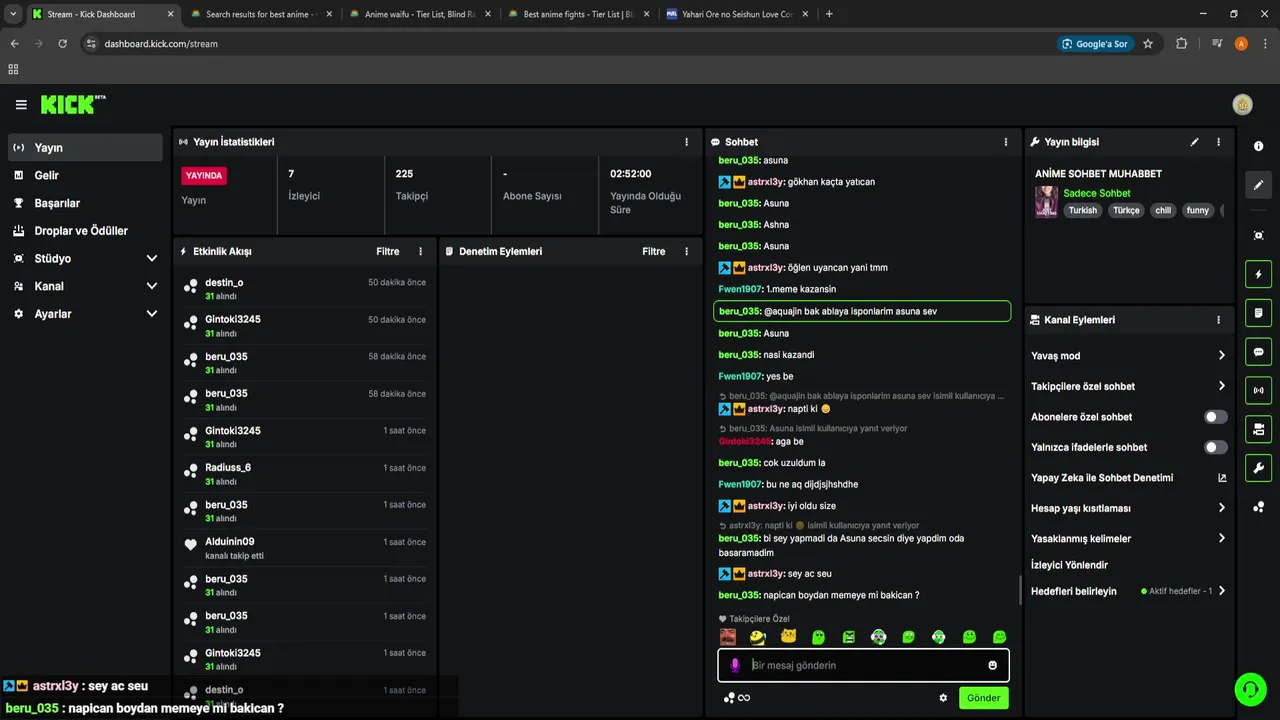The height and width of the screenshot is (720, 1280).
Task: Toggle Abonelere özel sohbet switch
Action: [1215, 417]
